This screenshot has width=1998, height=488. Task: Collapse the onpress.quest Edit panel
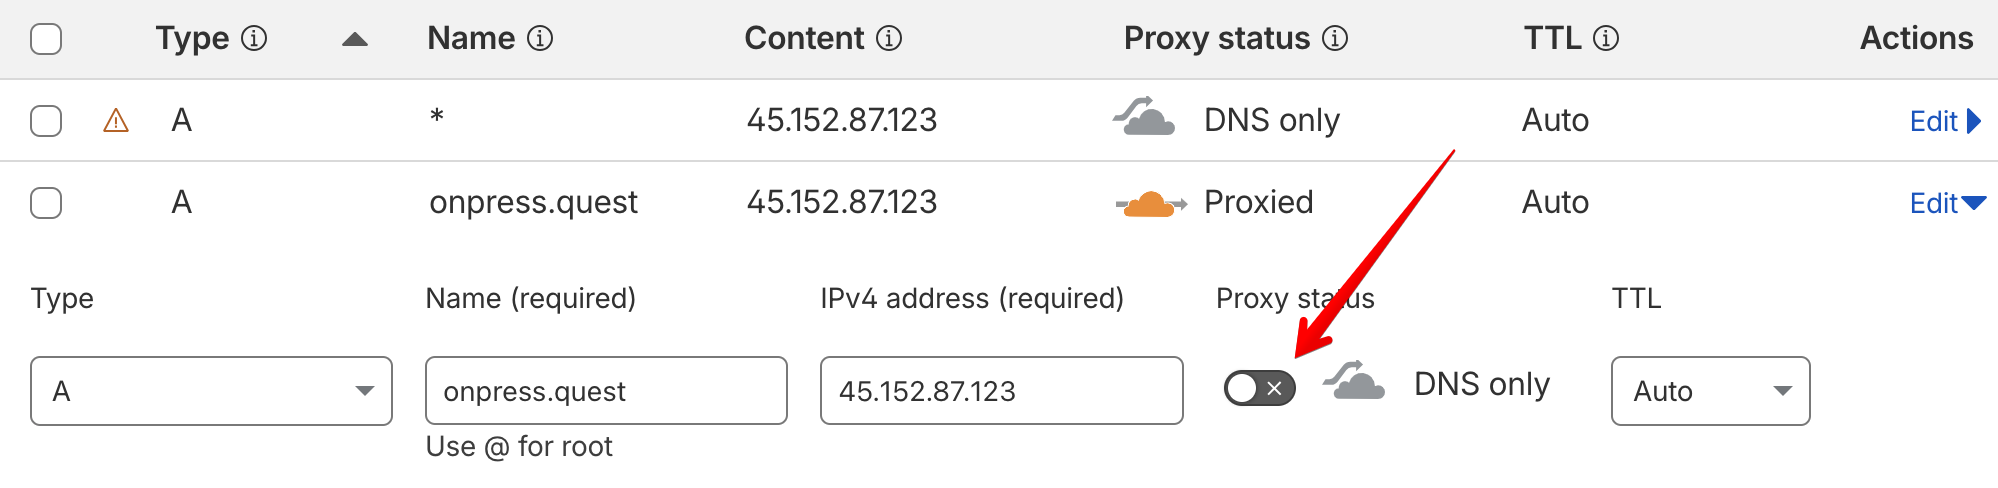click(1946, 204)
